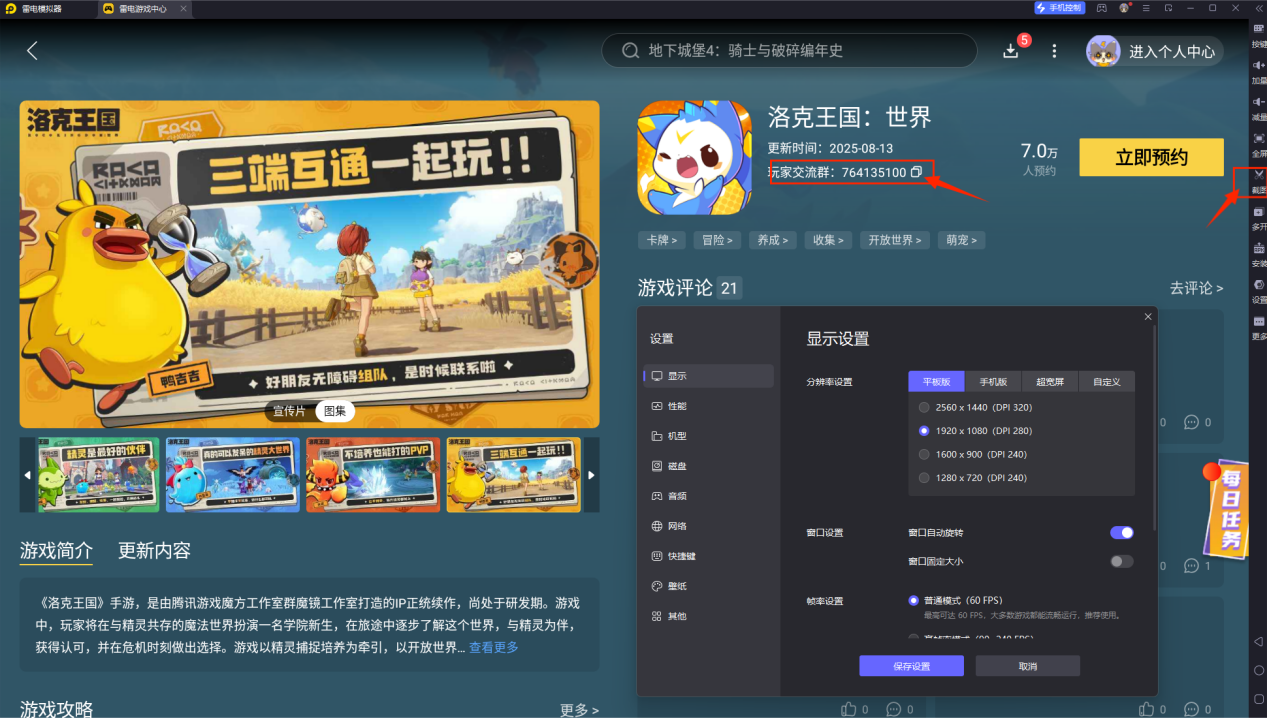The height and width of the screenshot is (718, 1267).
Task: Open 快捷键 settings category
Action: tap(709, 556)
